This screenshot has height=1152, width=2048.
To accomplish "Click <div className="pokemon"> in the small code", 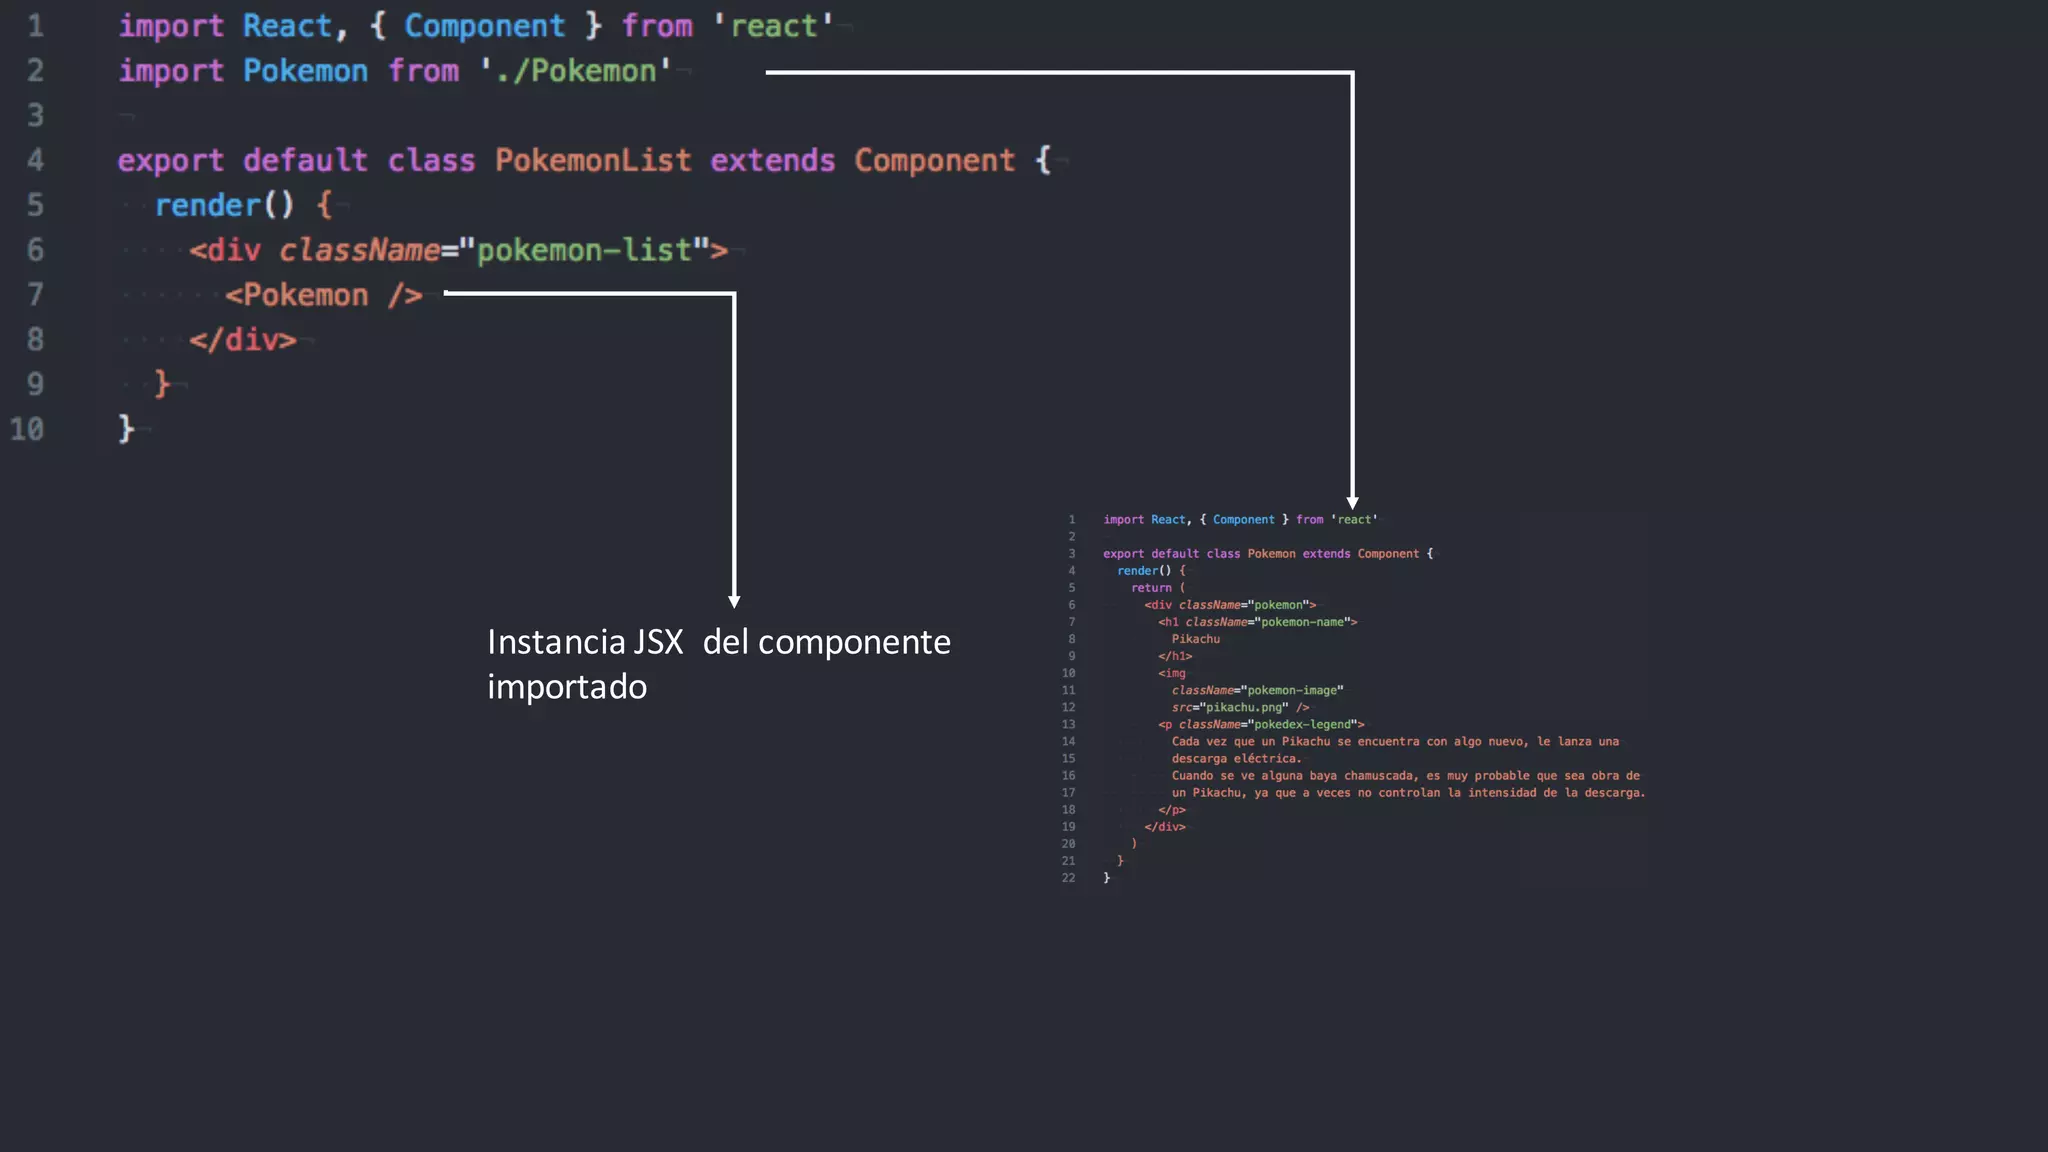I will point(1230,605).
